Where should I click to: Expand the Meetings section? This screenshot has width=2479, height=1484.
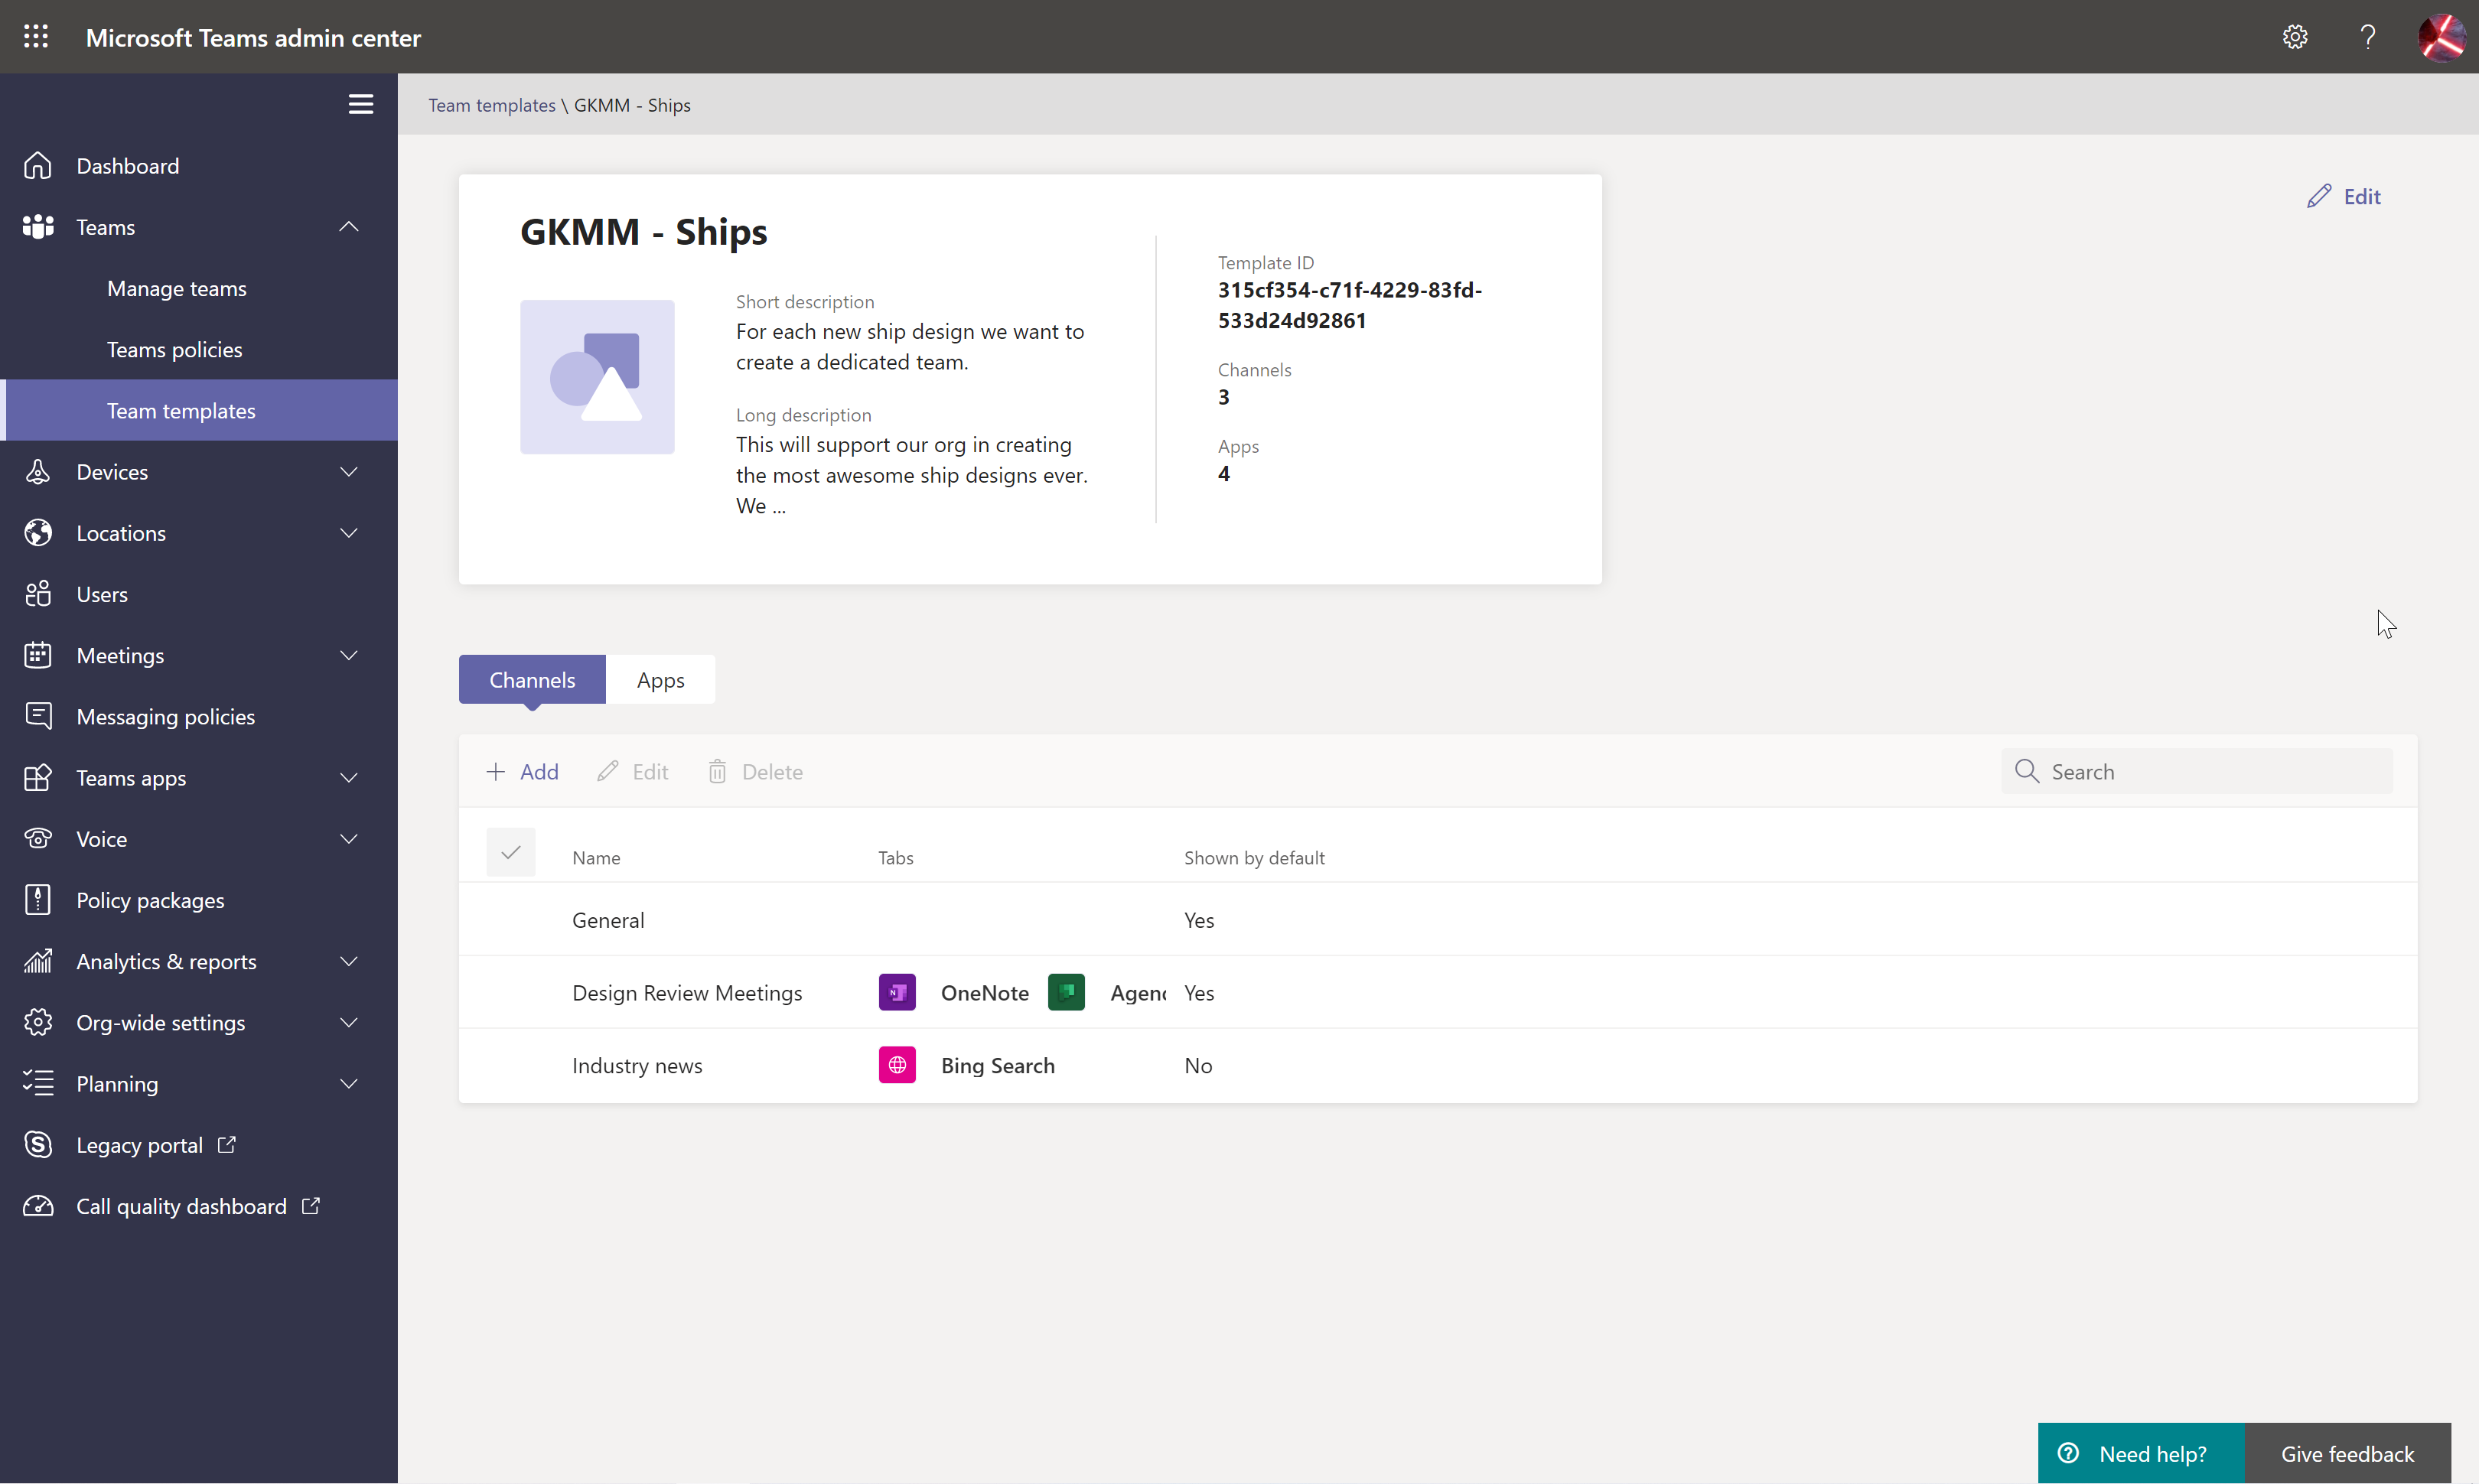(348, 655)
